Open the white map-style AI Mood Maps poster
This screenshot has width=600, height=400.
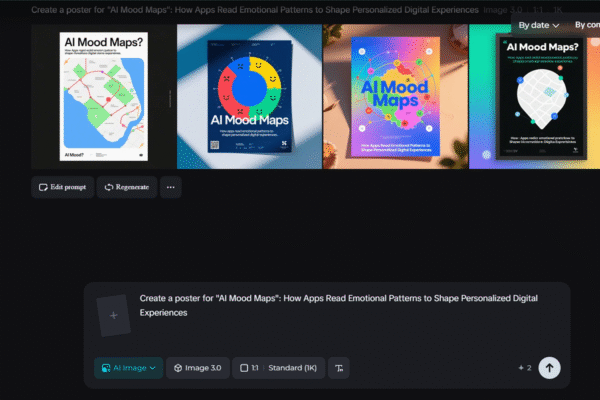(x=100, y=96)
